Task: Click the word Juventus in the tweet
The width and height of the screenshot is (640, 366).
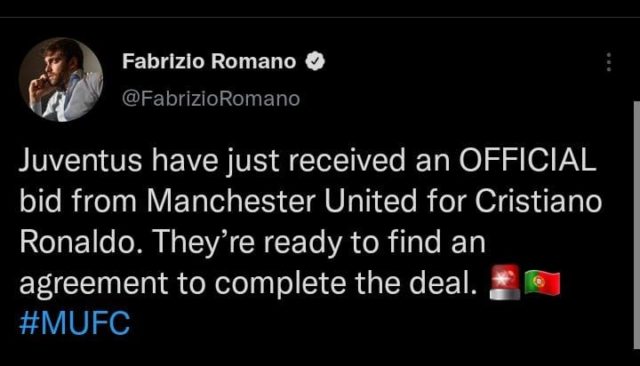Action: (x=80, y=161)
